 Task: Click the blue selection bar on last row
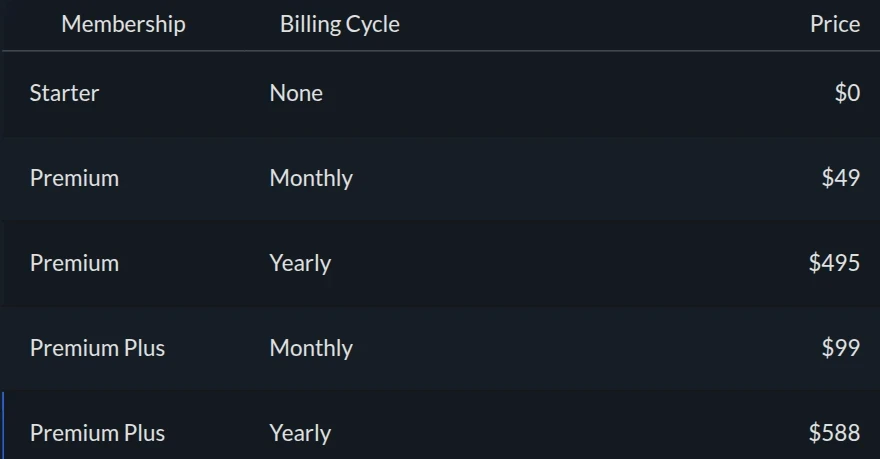click(x=3, y=426)
